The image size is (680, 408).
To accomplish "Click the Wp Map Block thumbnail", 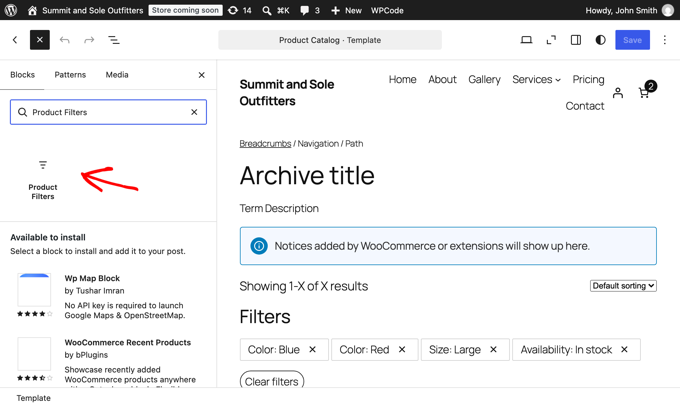I will tap(34, 290).
